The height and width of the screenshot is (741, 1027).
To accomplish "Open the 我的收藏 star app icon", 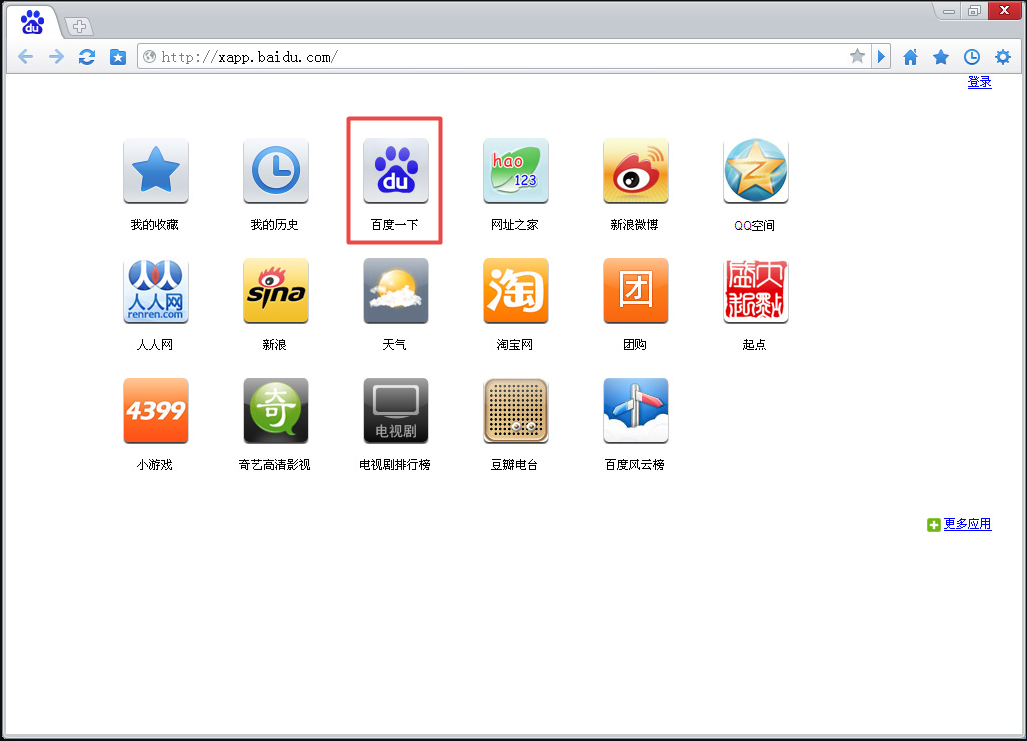I will pos(156,170).
